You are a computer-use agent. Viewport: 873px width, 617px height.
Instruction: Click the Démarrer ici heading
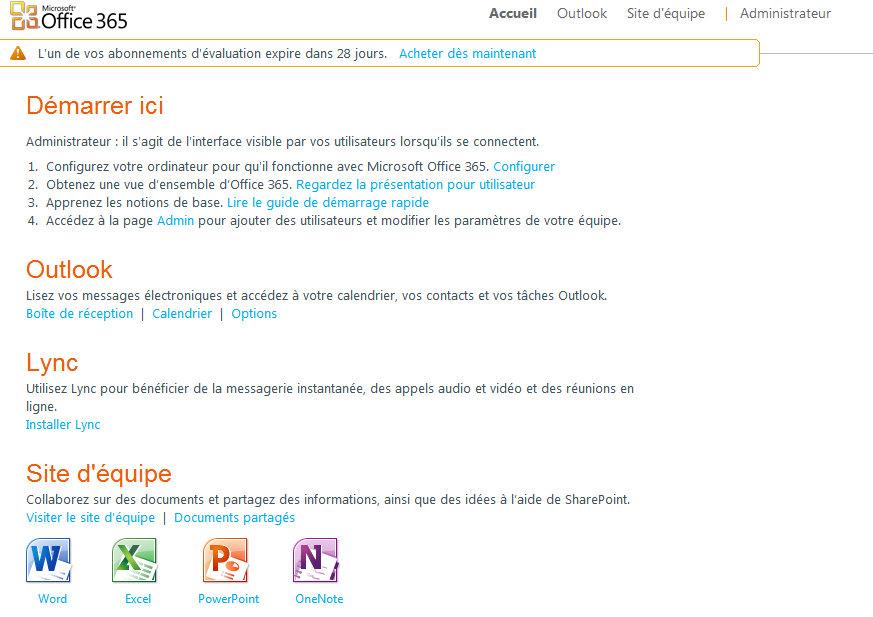(95, 105)
